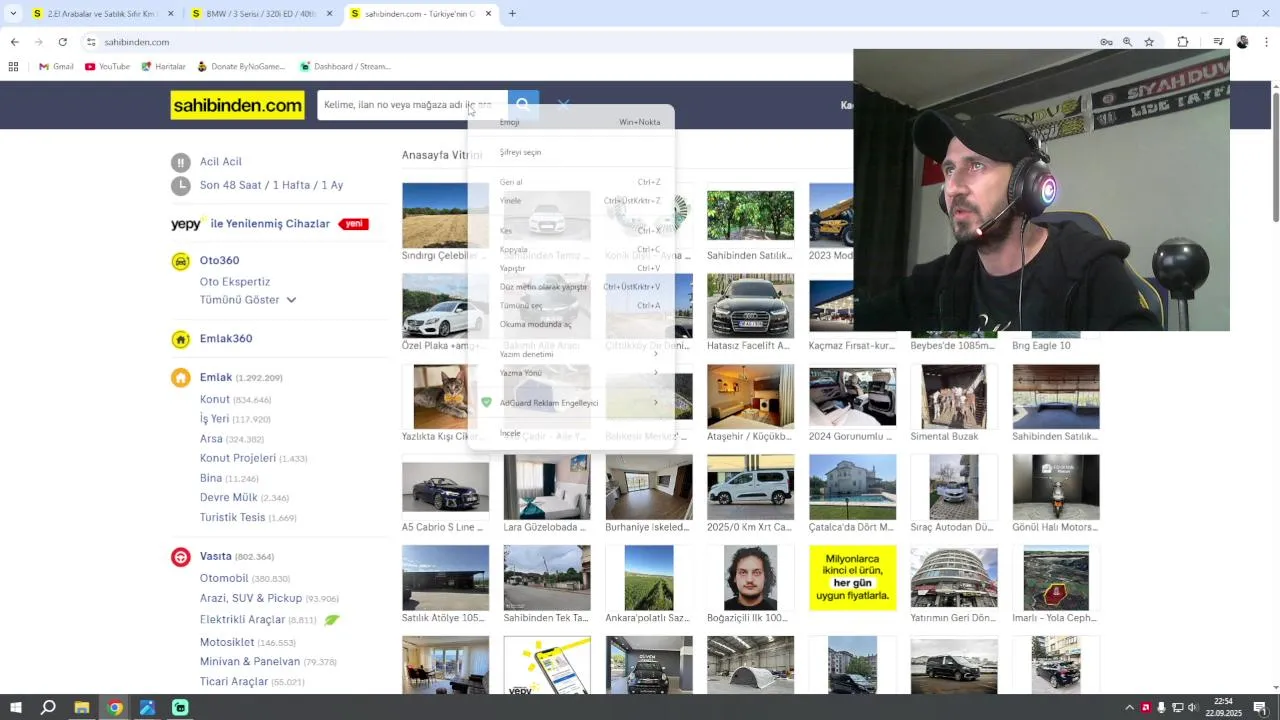Close the BMW / 3 Serisi tab
Viewport: 1280px width, 720px height.
329,14
